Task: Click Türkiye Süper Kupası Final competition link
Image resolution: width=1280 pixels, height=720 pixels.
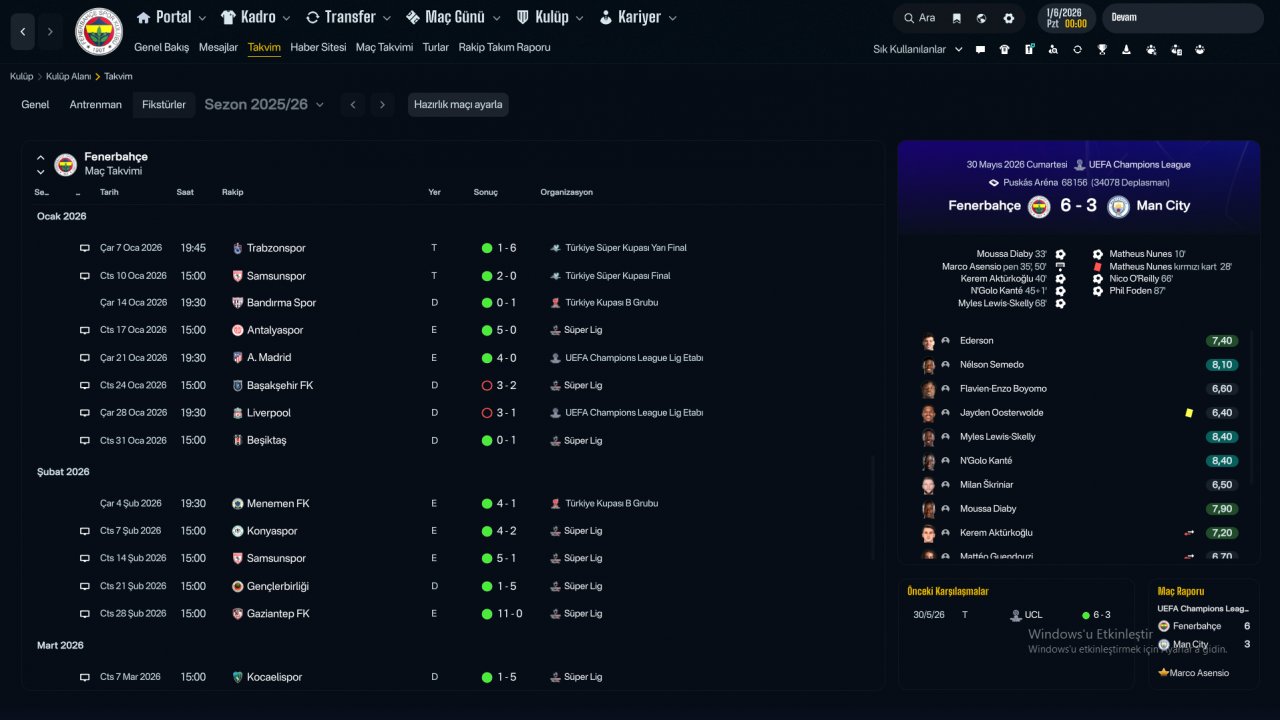Action: [x=618, y=276]
